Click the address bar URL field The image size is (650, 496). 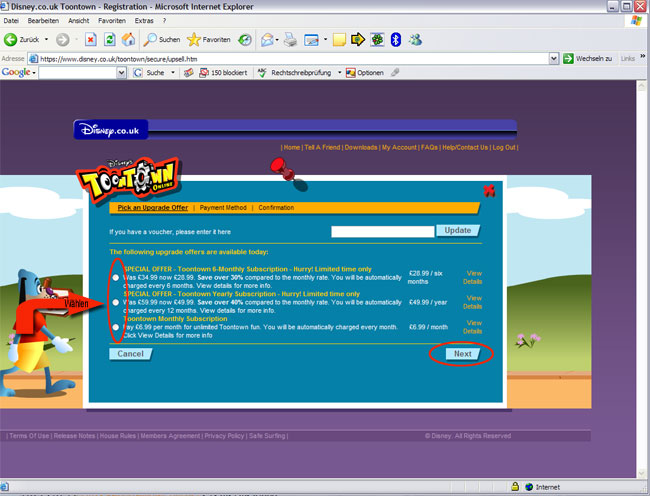tap(289, 59)
